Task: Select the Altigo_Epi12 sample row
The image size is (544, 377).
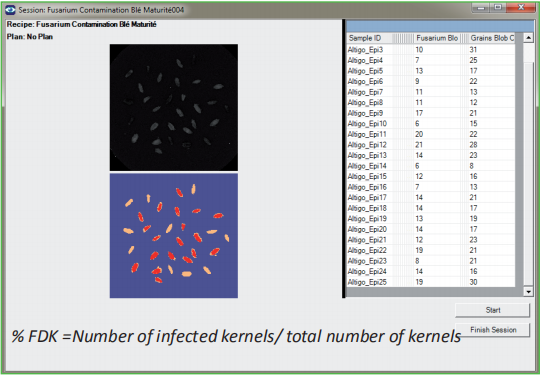Action: click(x=431, y=145)
